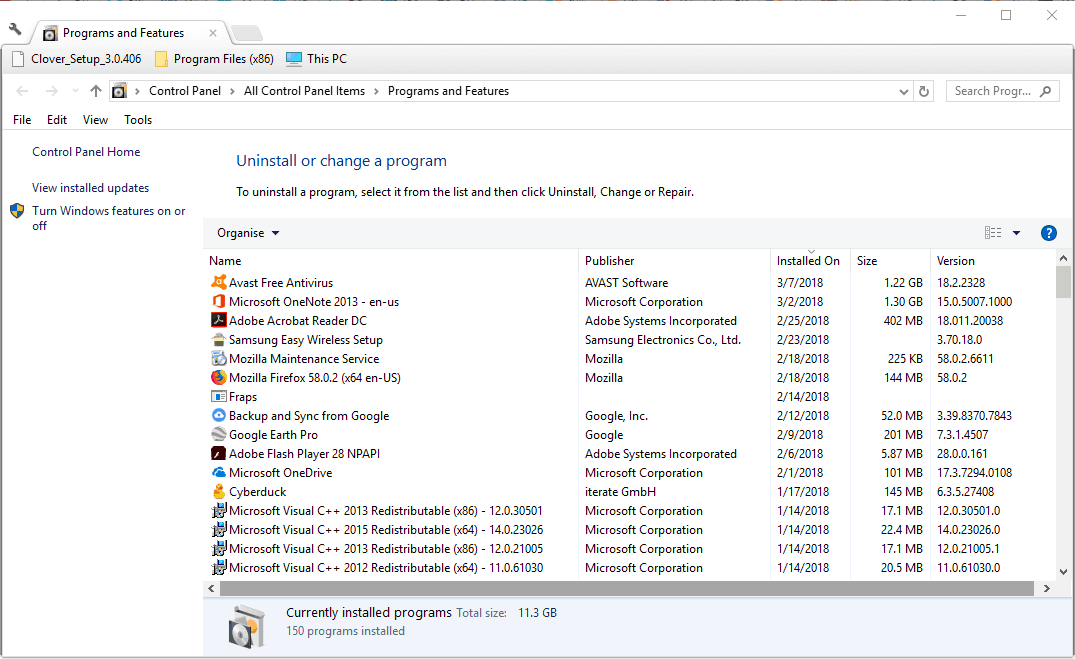
Task: Click the horizontal scrollbar left arrow
Action: click(211, 588)
